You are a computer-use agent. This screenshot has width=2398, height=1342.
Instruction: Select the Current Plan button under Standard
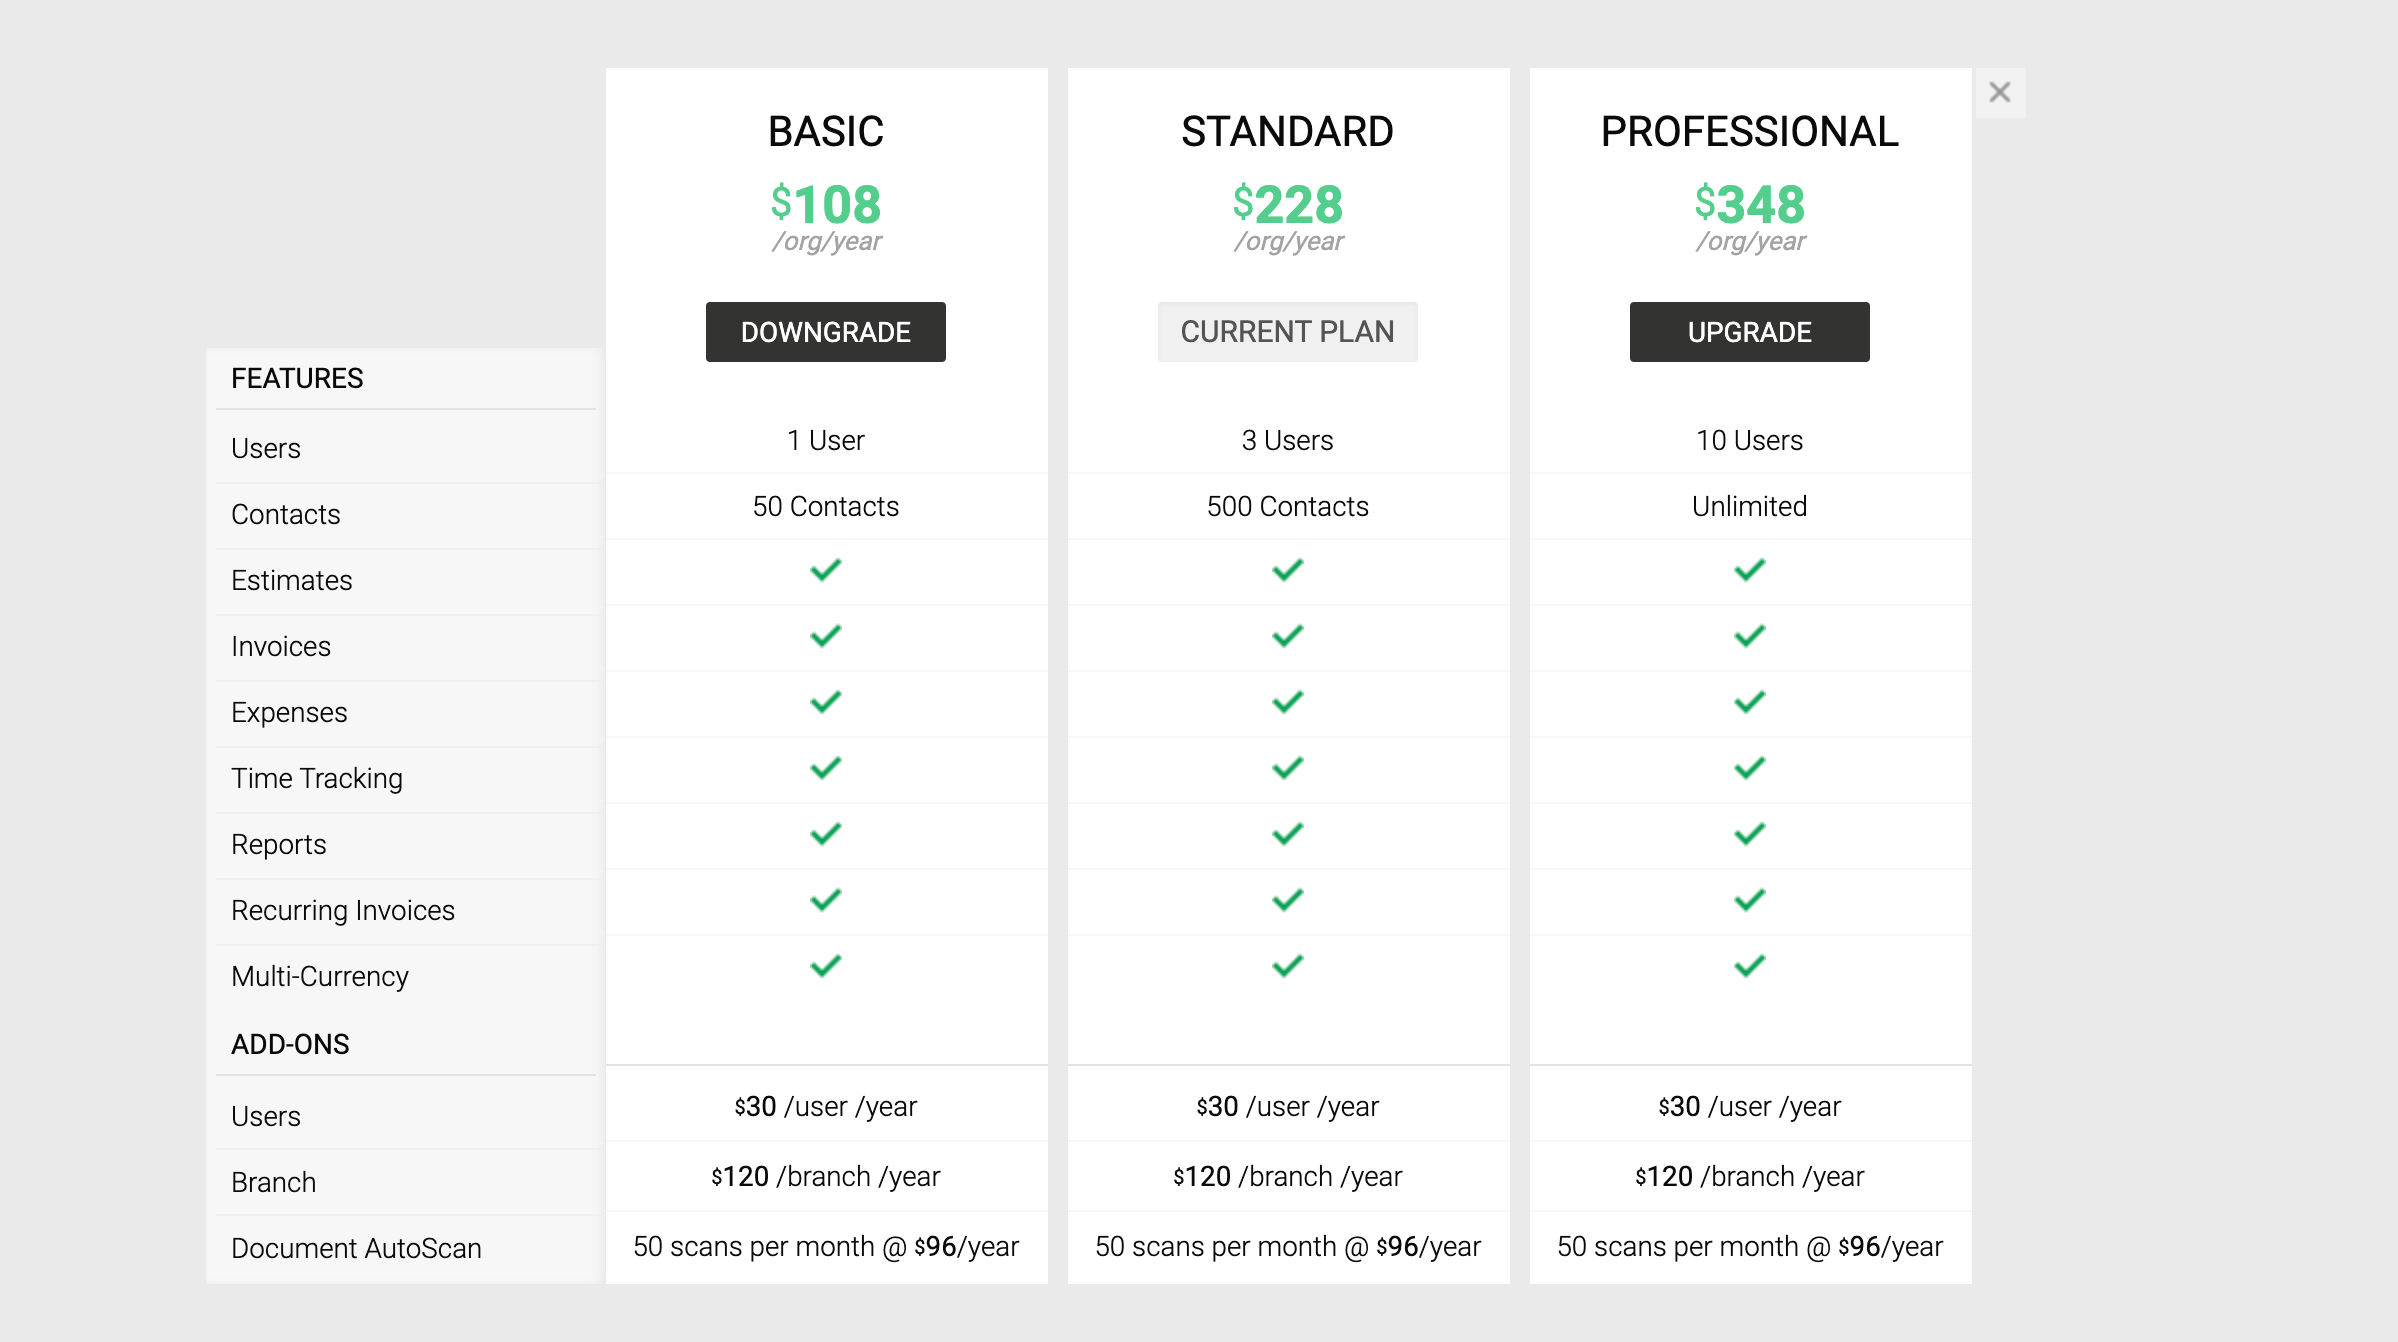(1287, 331)
